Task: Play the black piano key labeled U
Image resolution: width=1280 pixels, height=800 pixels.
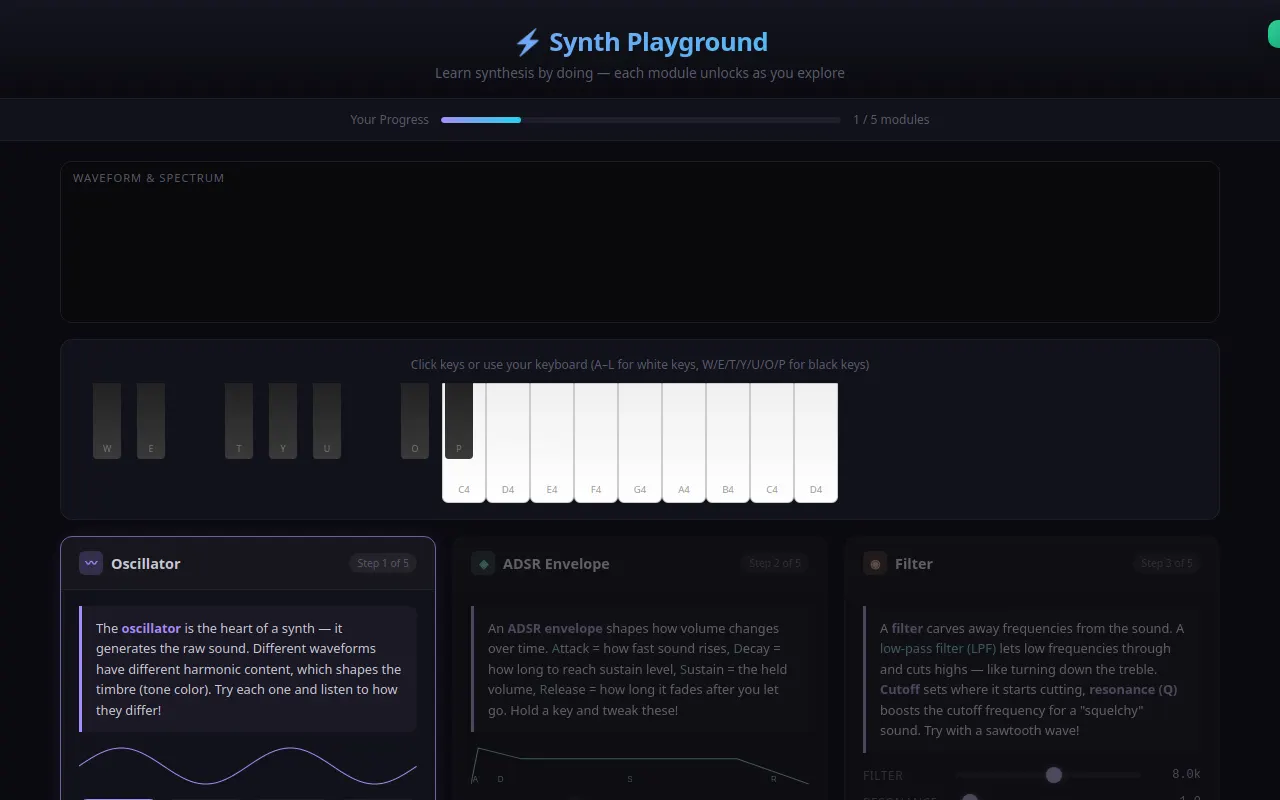Action: 327,421
